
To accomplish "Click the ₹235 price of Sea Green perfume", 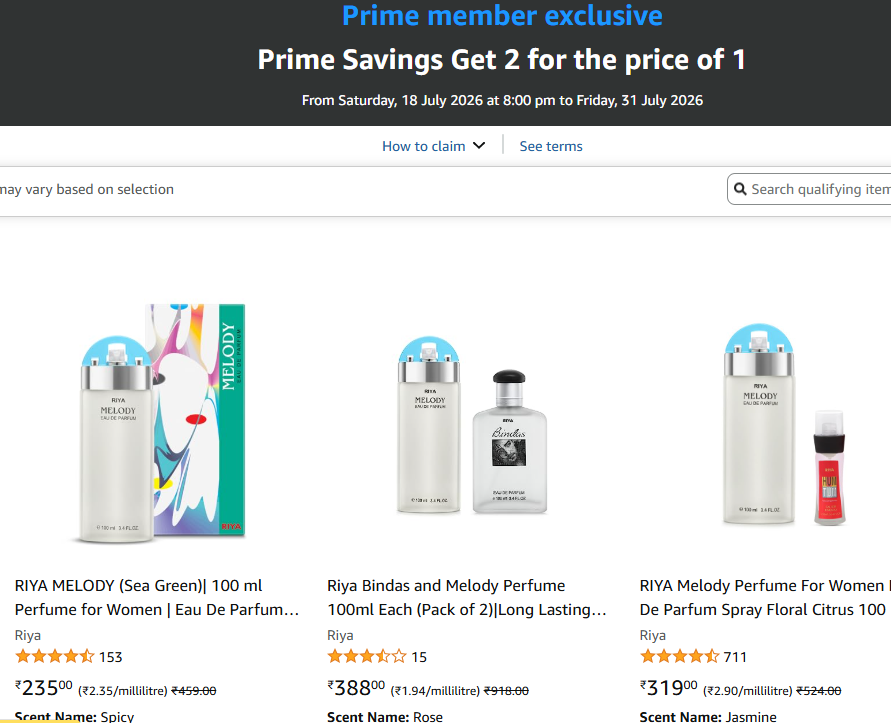I will coord(44,688).
